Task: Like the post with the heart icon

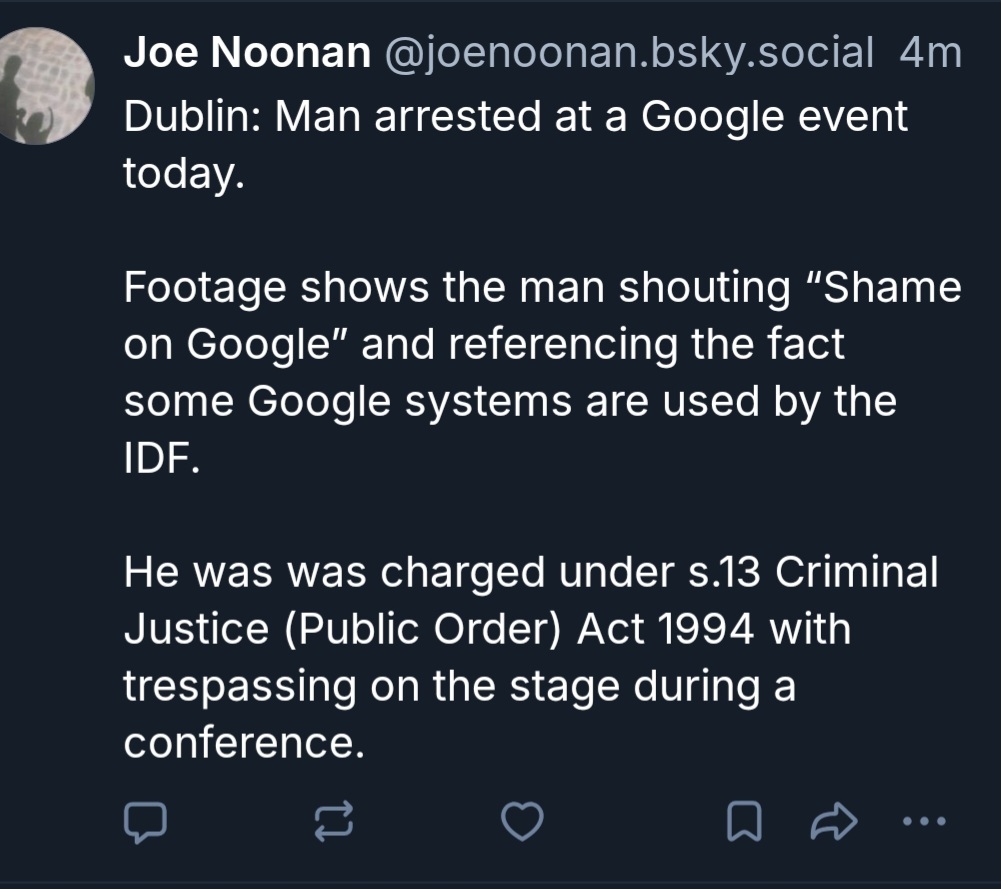Action: pyautogui.click(x=521, y=822)
